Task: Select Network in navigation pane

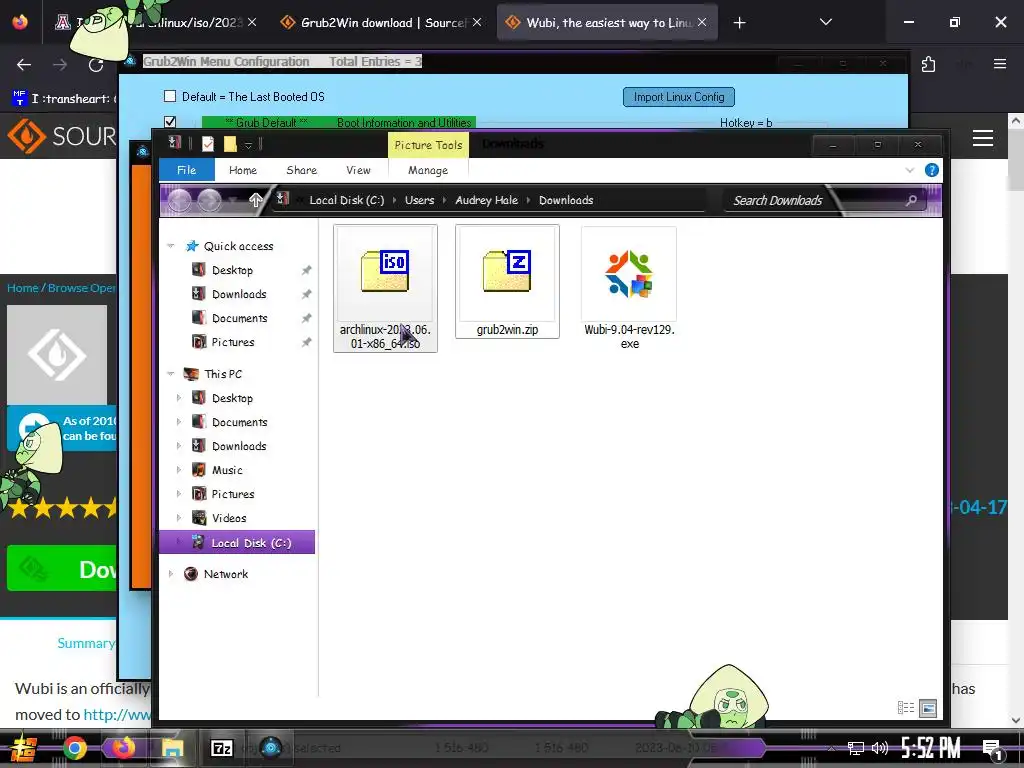Action: click(x=225, y=574)
